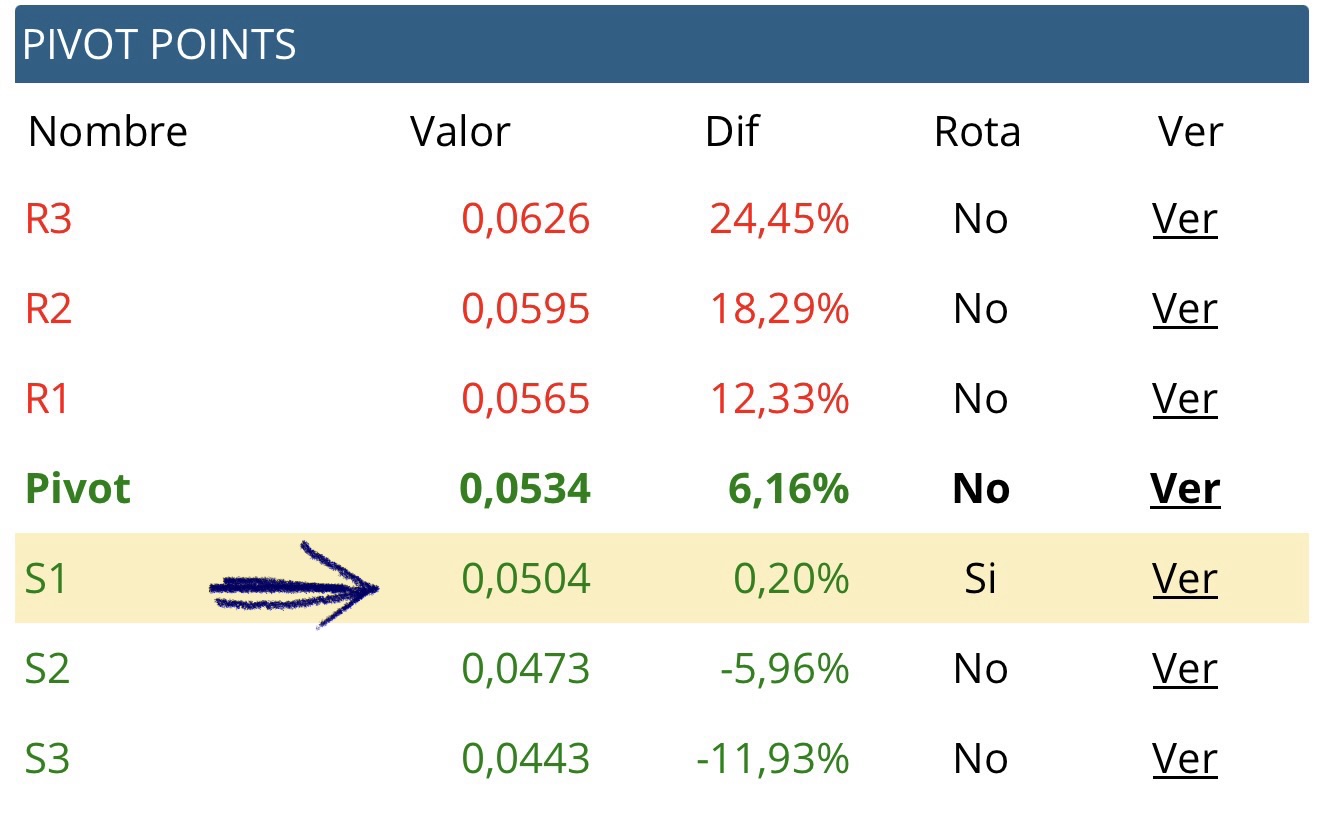
Task: Select the S1 value 0,0504
Action: coord(526,580)
